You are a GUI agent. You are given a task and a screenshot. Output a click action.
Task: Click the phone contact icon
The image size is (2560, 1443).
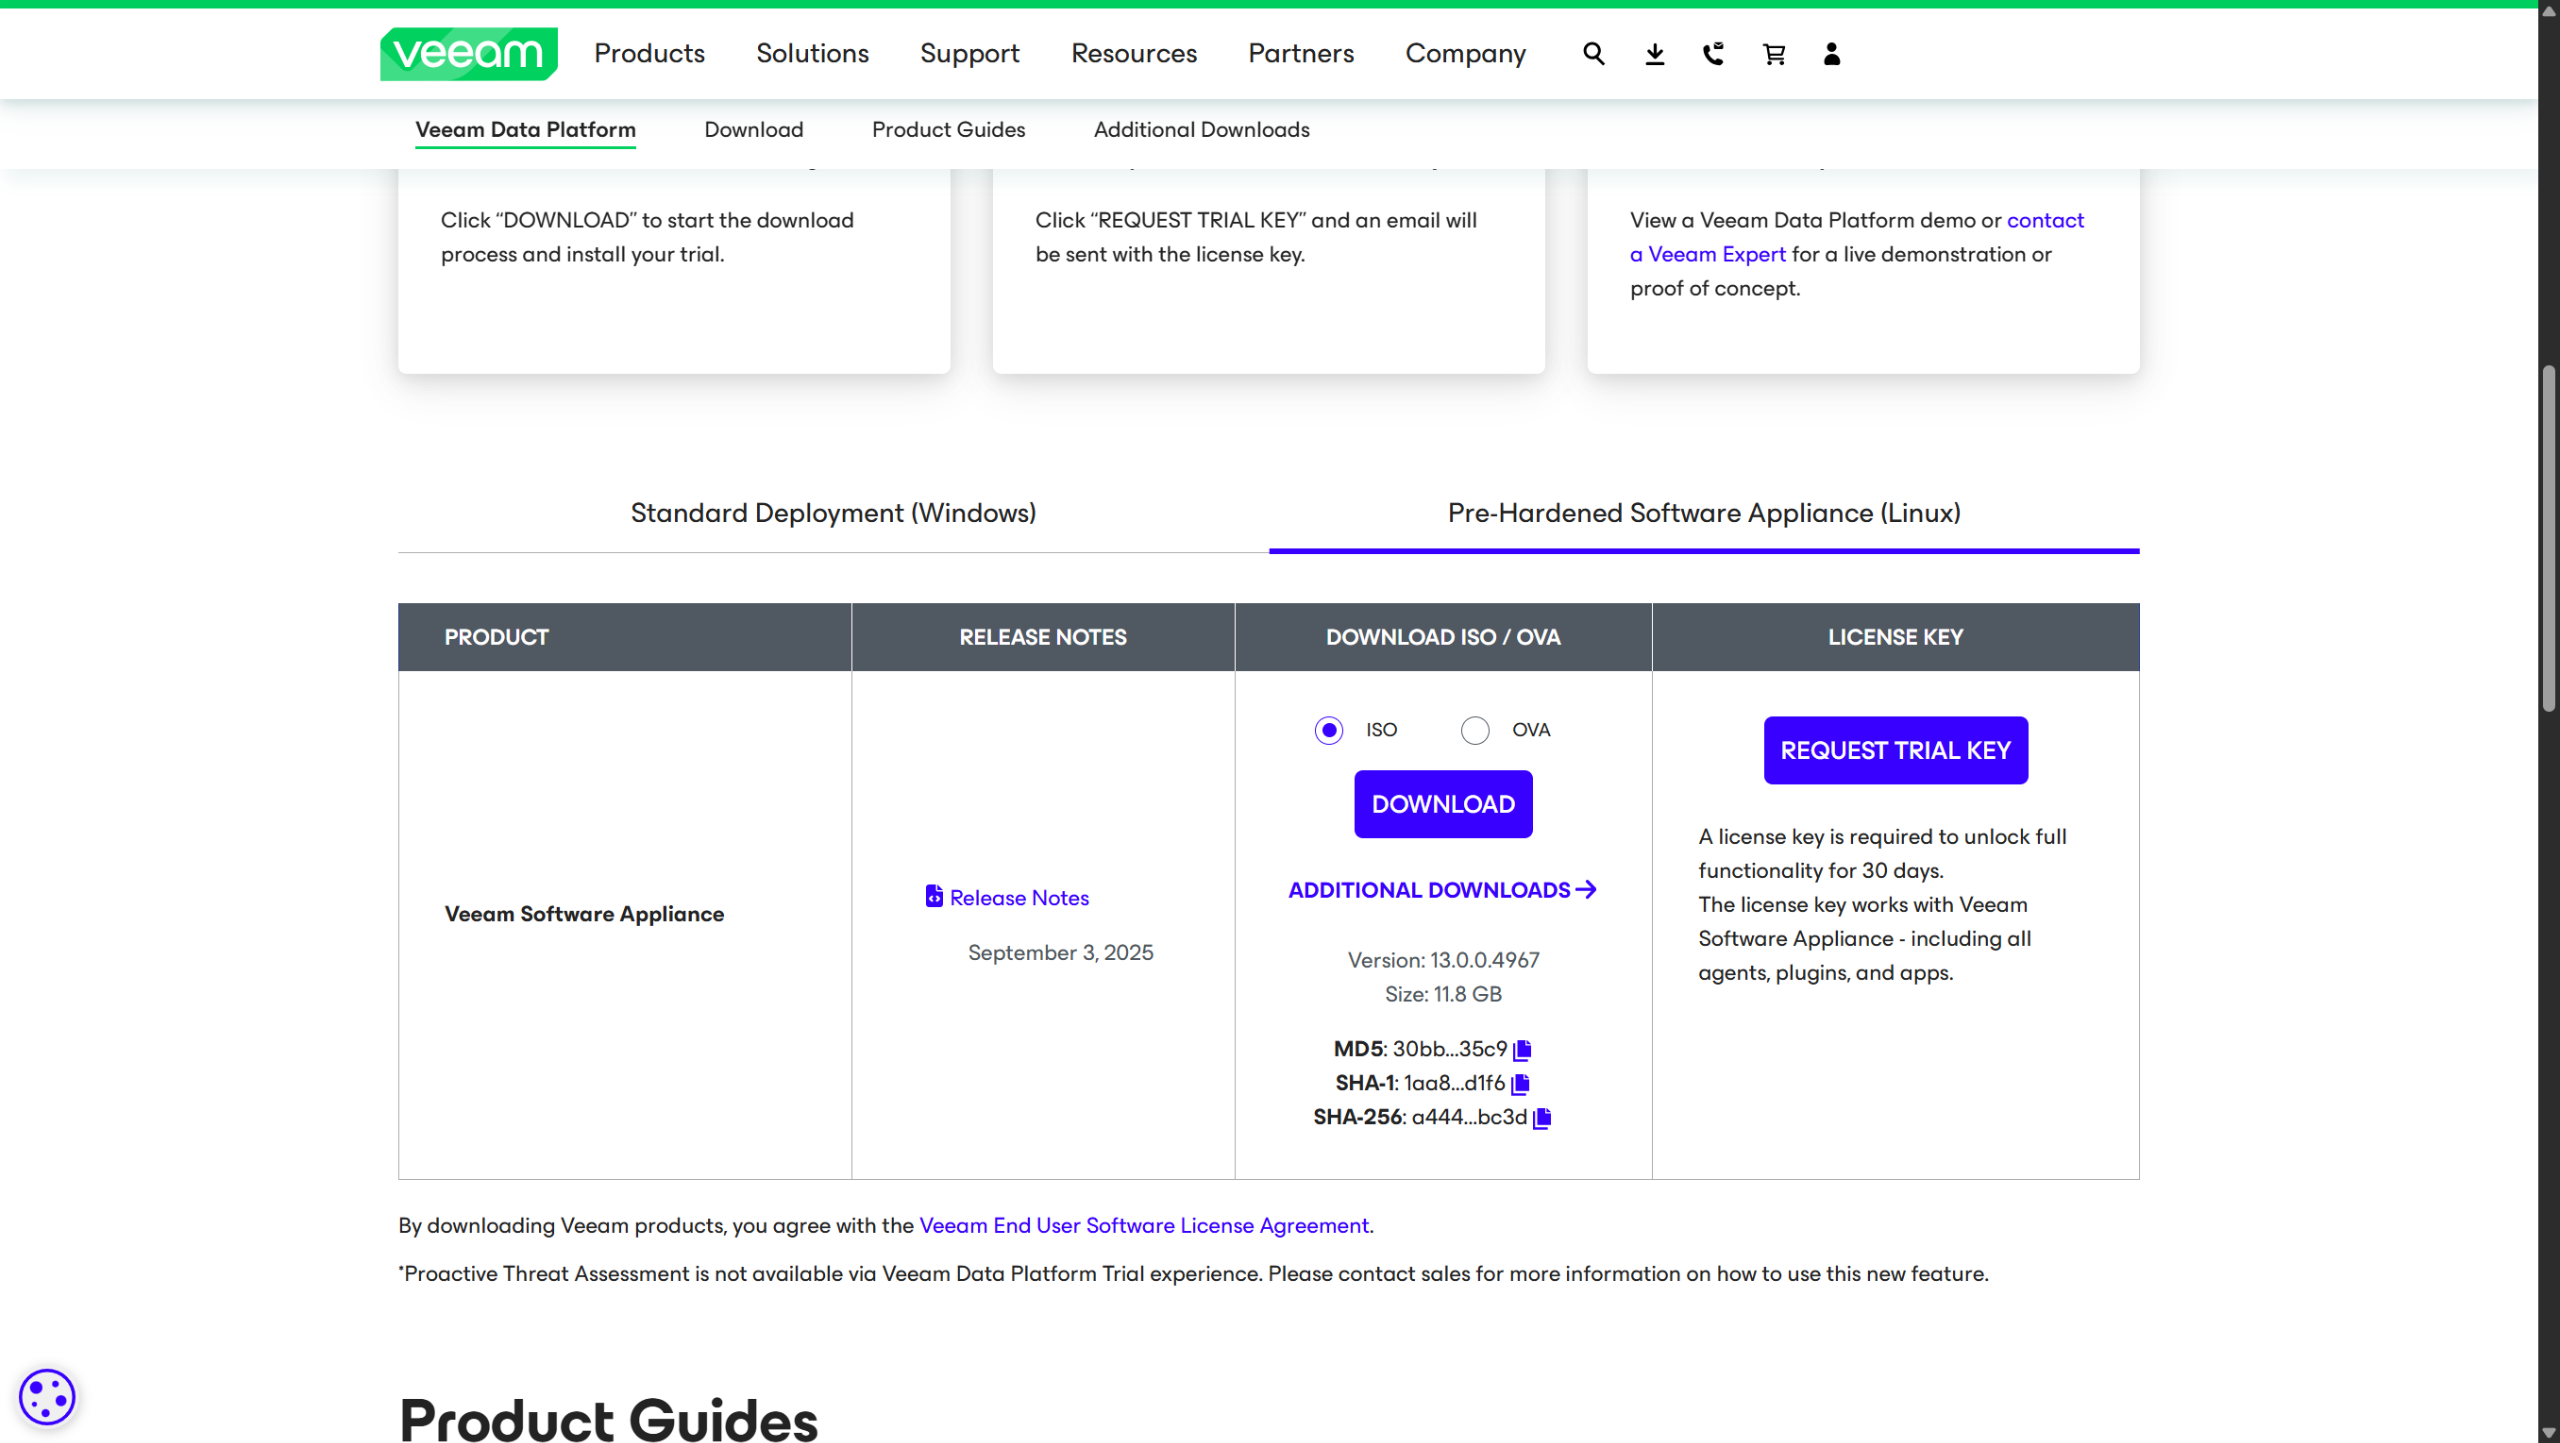pyautogui.click(x=1713, y=54)
